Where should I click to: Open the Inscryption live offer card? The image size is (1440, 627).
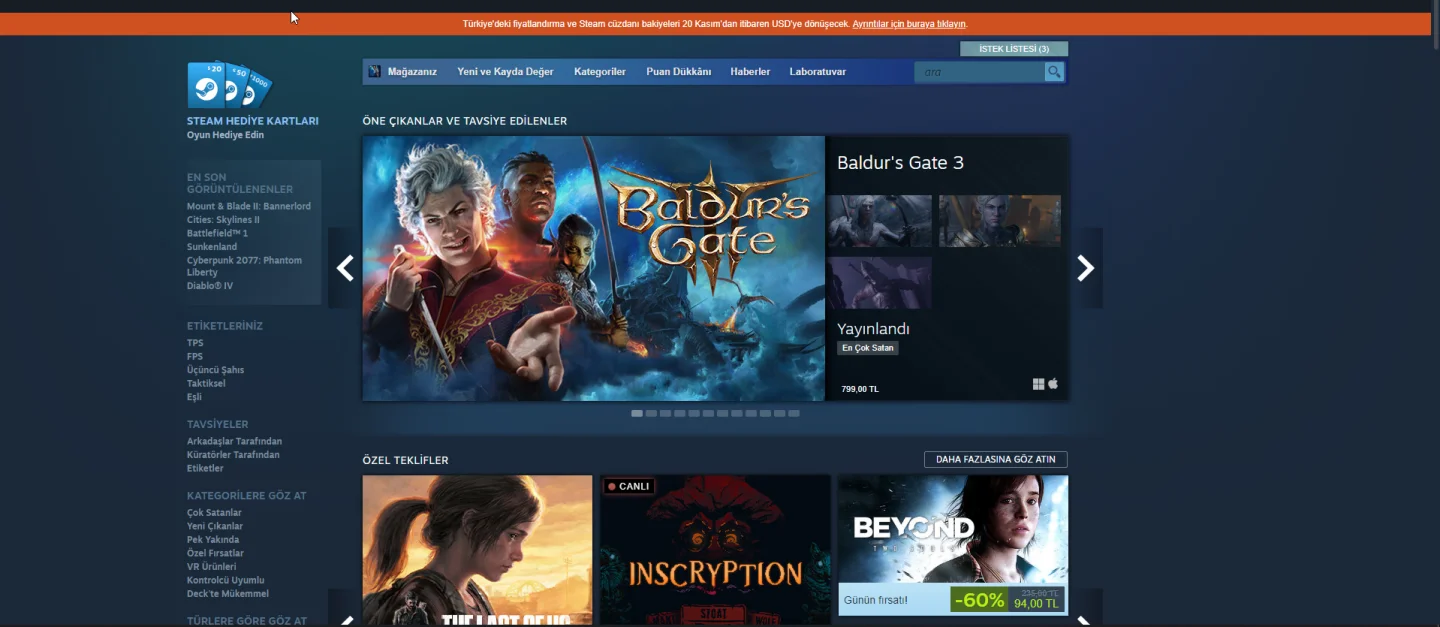715,550
